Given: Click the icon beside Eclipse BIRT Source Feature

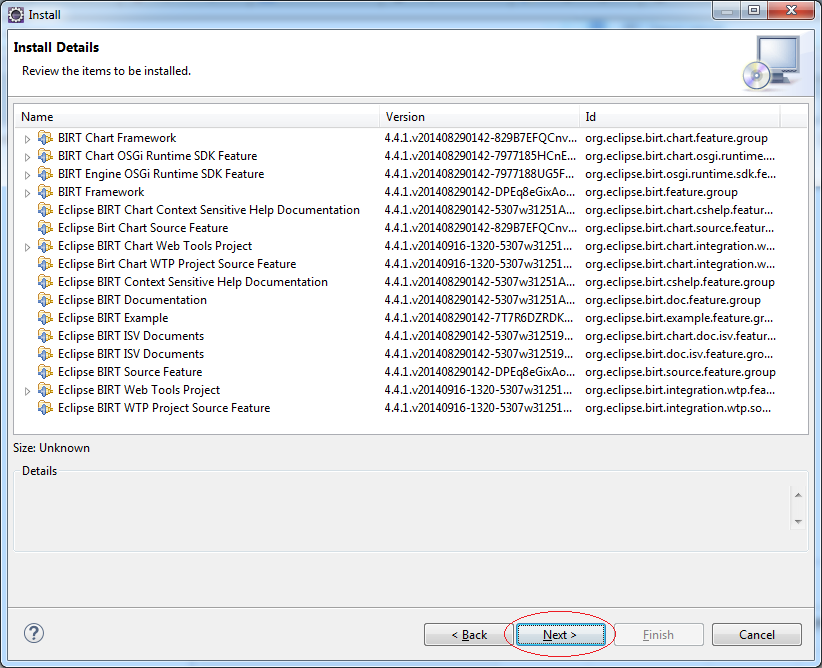Looking at the screenshot, I should 45,372.
